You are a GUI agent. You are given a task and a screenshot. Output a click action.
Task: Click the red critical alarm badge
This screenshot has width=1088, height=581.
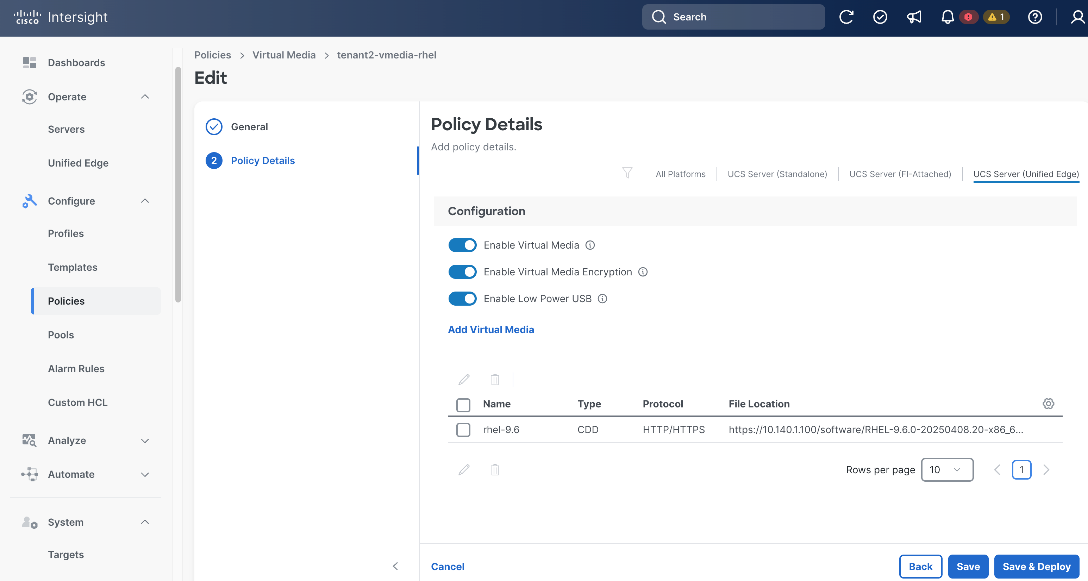[969, 17]
